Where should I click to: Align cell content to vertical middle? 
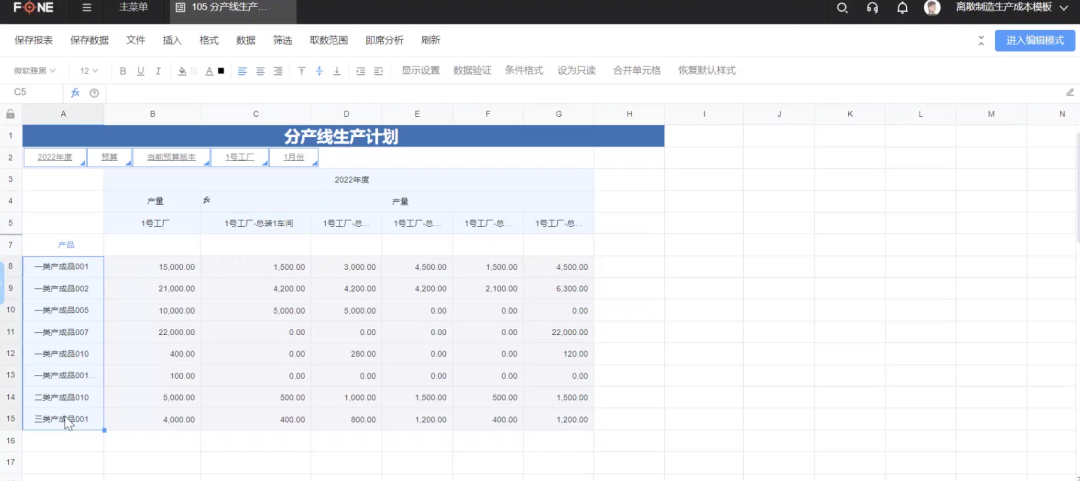tap(320, 71)
